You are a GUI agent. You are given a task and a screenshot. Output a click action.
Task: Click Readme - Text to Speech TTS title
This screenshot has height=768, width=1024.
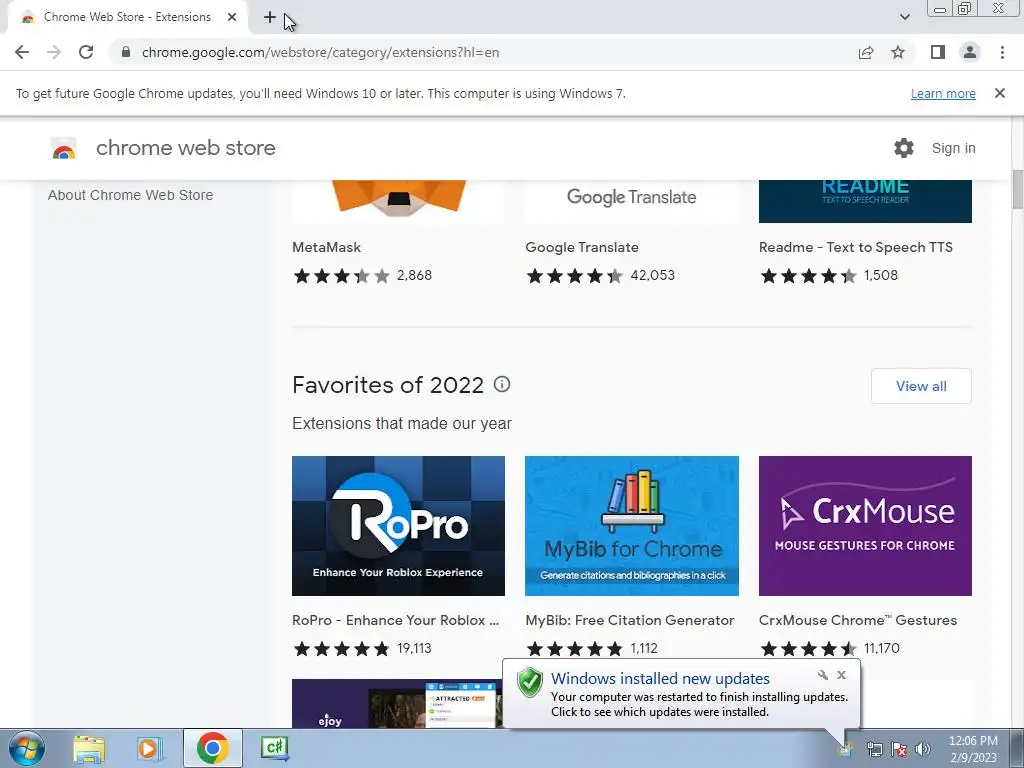tap(856, 248)
